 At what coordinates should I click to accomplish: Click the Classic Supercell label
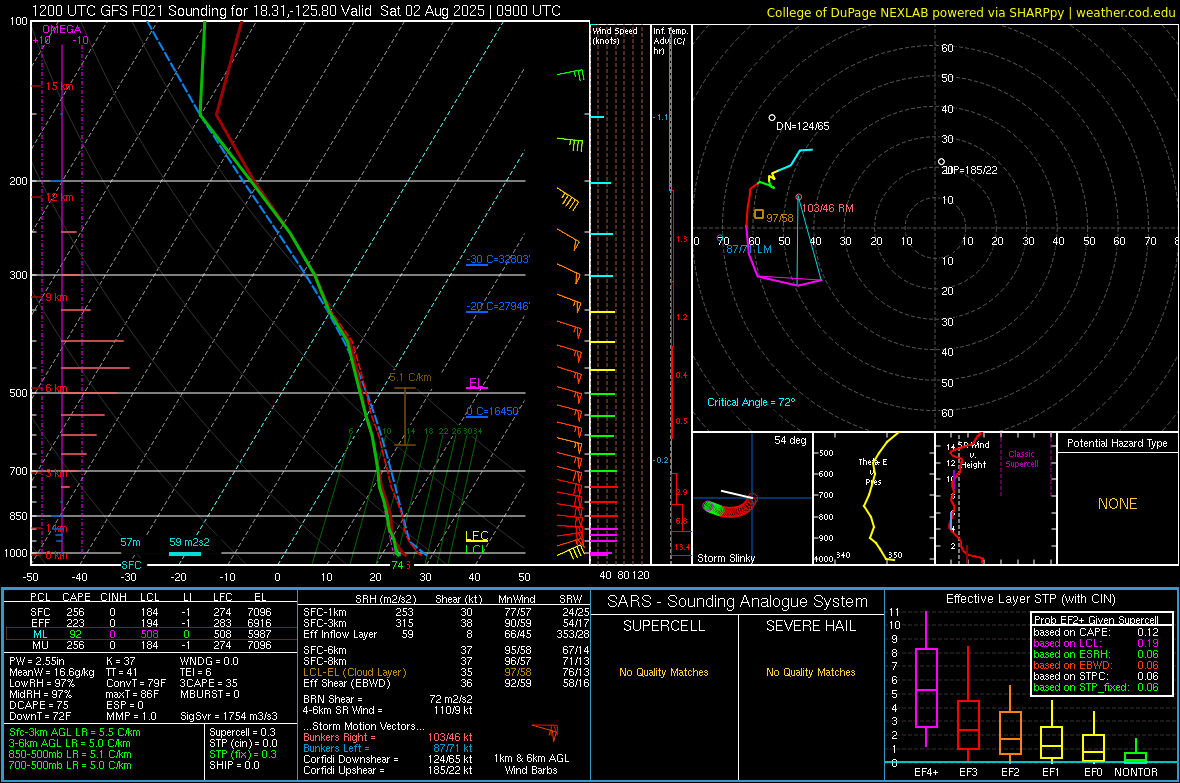1021,459
